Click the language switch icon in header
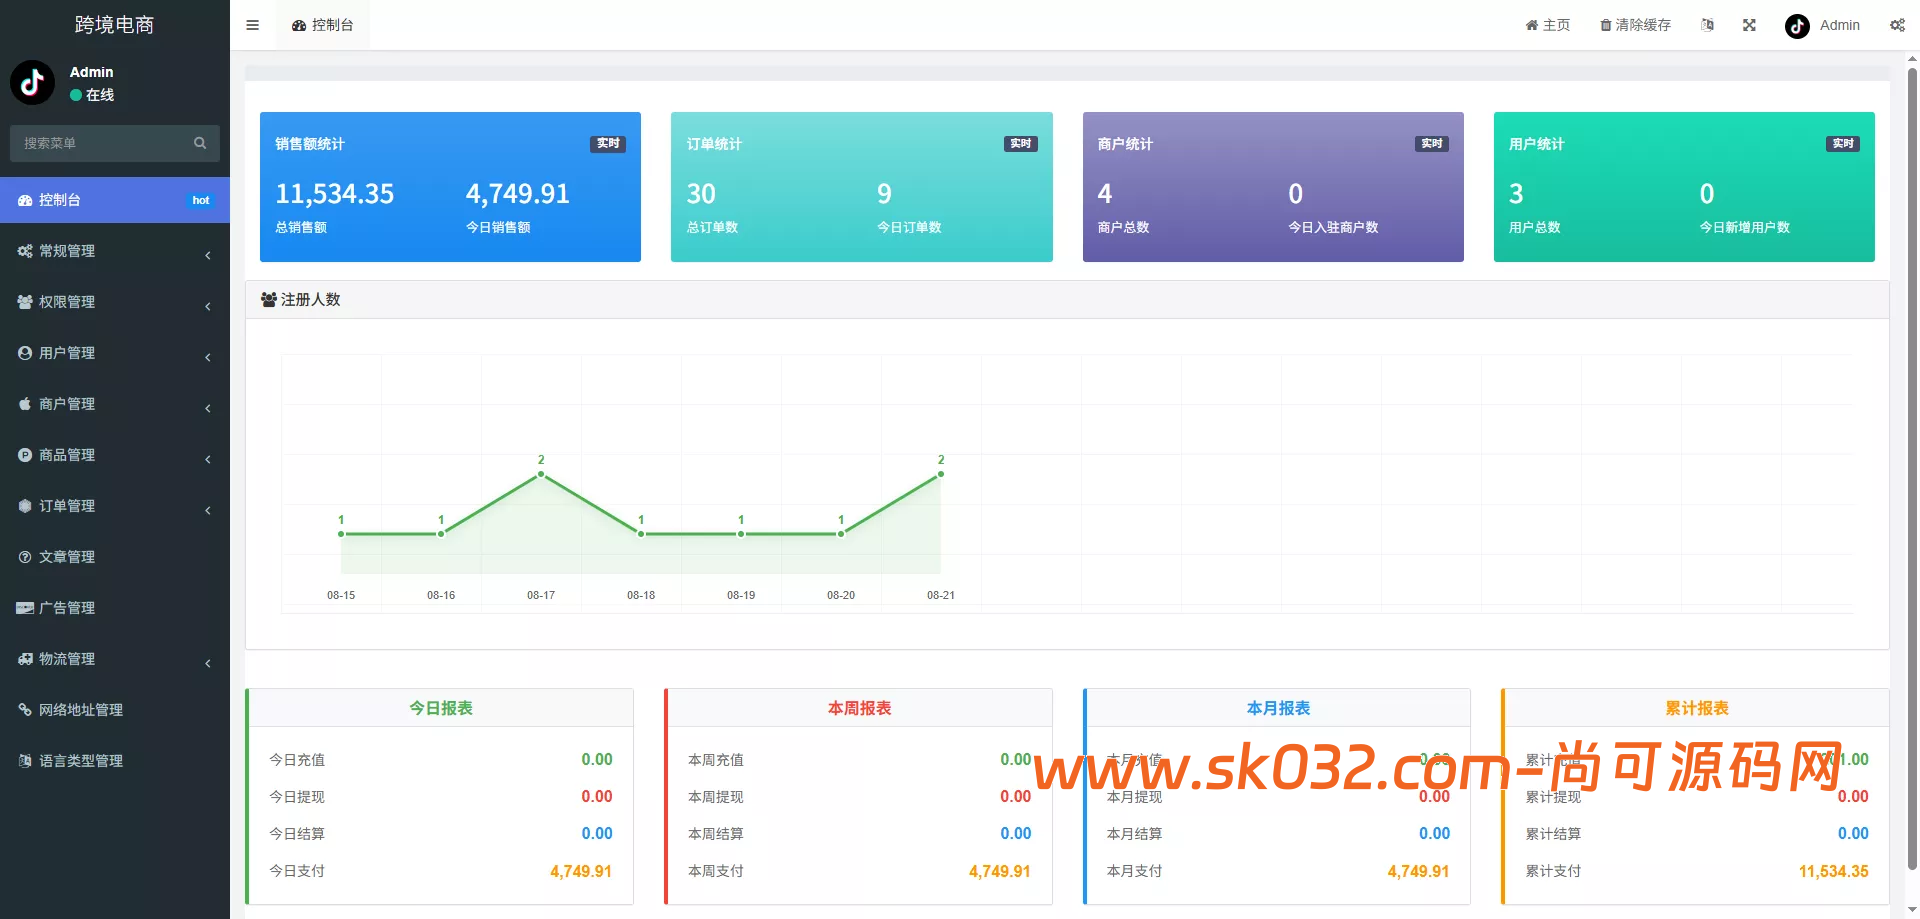This screenshot has height=919, width=1920. click(1708, 25)
